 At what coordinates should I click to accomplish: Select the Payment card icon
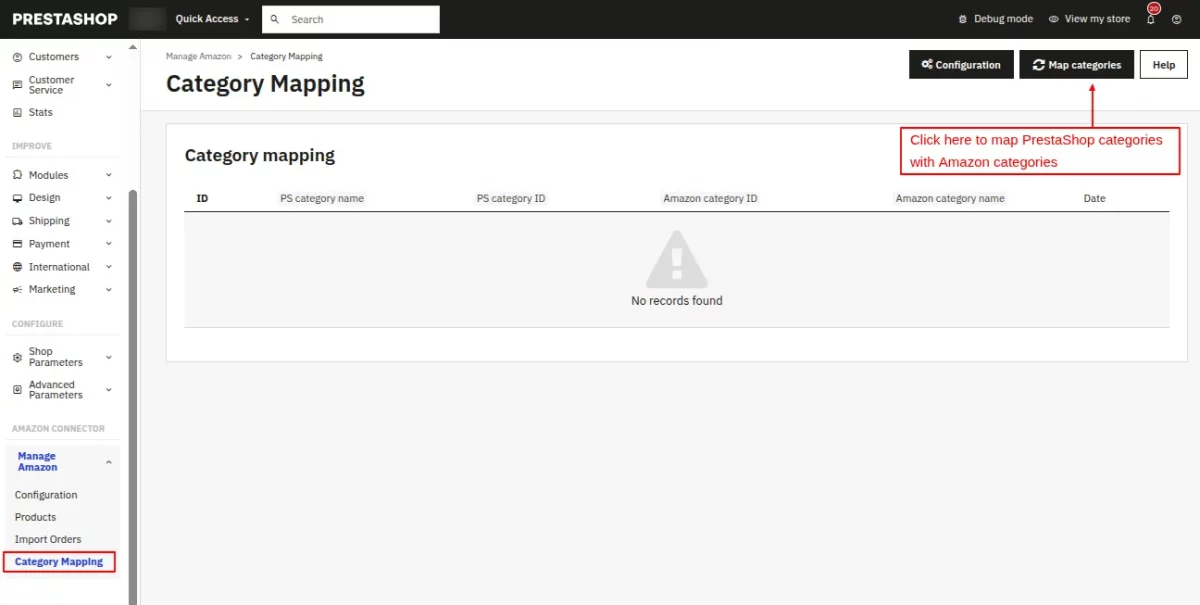coord(18,243)
